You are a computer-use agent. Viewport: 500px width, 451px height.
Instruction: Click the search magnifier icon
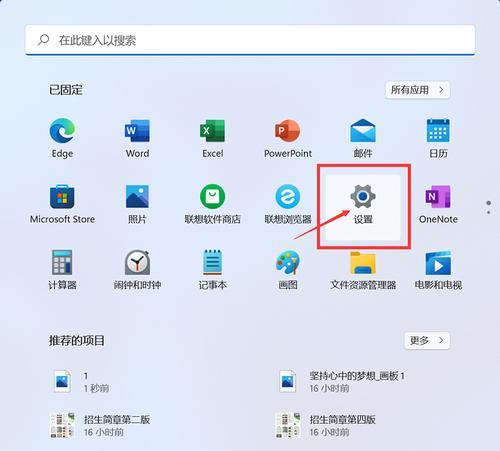coord(44,40)
